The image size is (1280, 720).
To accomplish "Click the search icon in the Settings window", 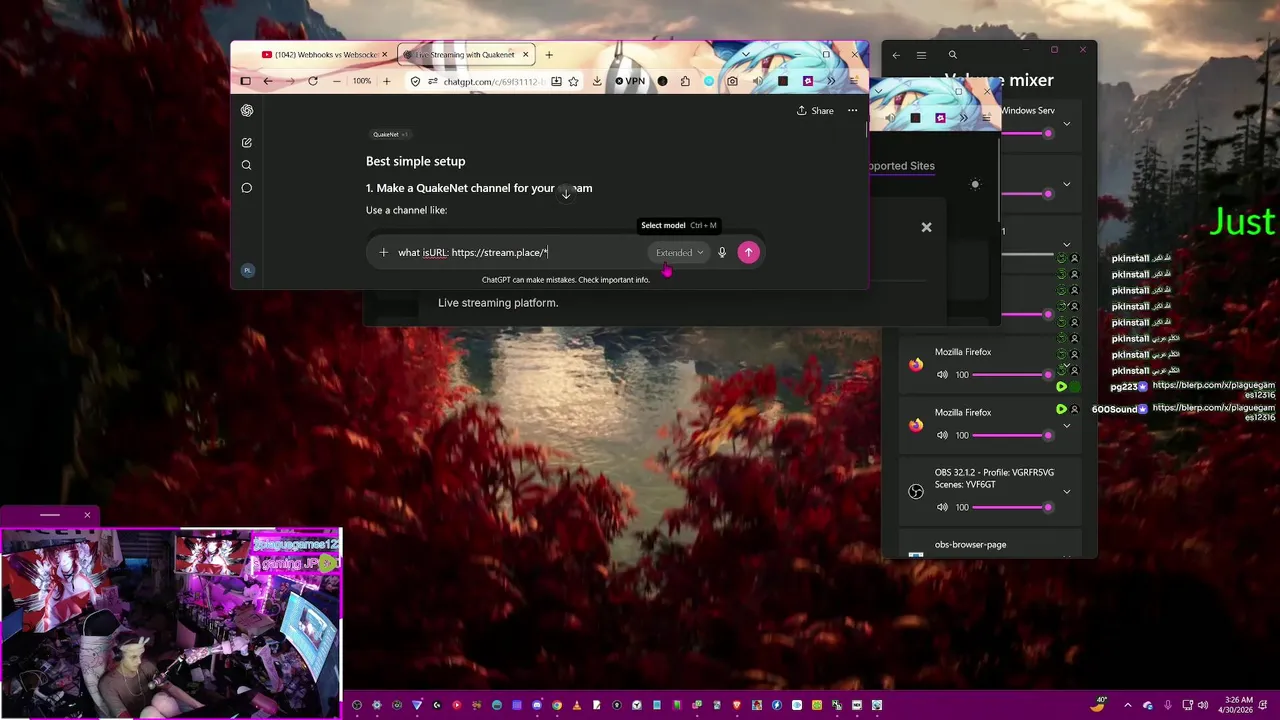I will tap(953, 55).
